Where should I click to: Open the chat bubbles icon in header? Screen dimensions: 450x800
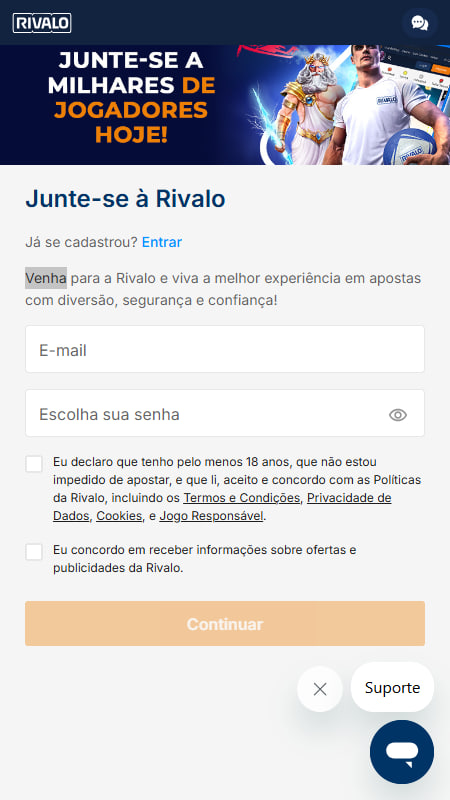[x=419, y=23]
